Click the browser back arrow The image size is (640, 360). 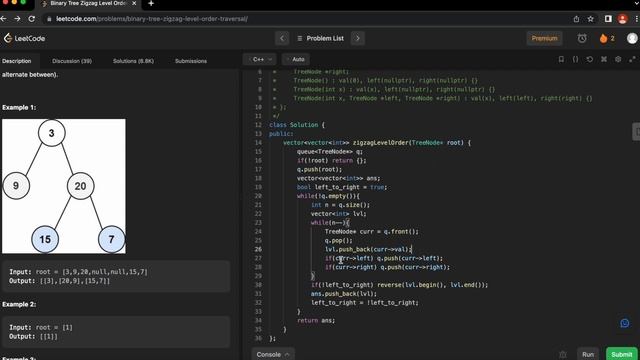[4, 19]
